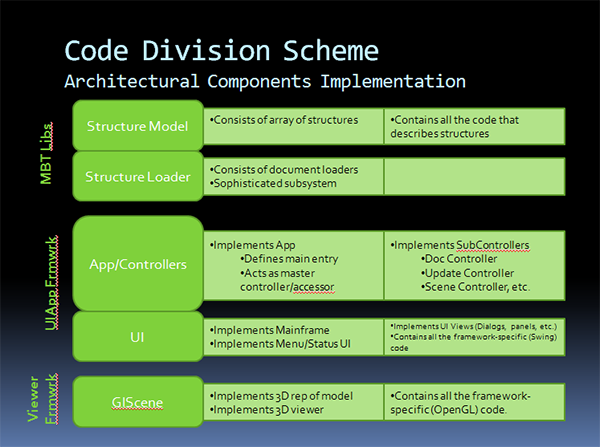This screenshot has width=600, height=447.
Task: Click the green UI box
Action: point(138,336)
